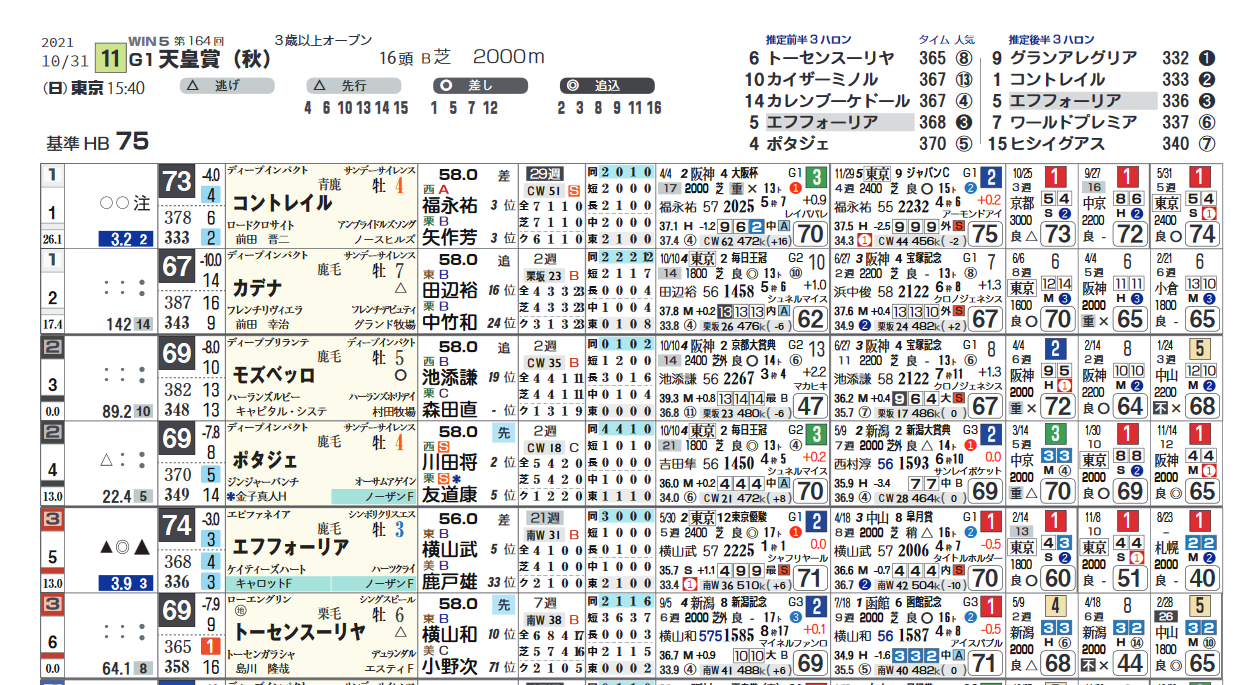Screen dimensions: 1259x685
Task: Click the rating 74 box for エフフォーリア
Action: (x=177, y=525)
